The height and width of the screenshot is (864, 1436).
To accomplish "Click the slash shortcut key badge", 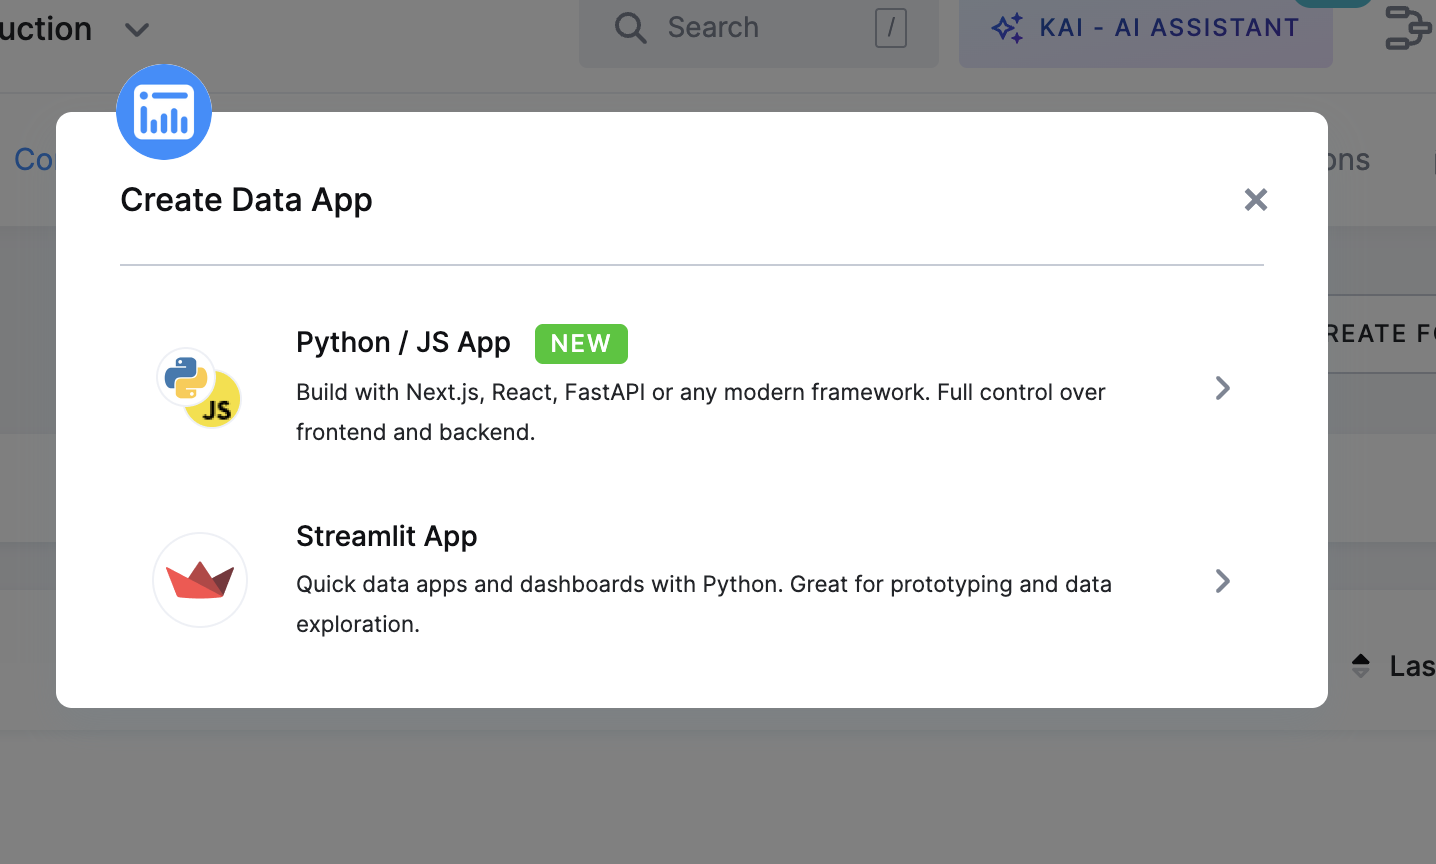I will click(890, 28).
